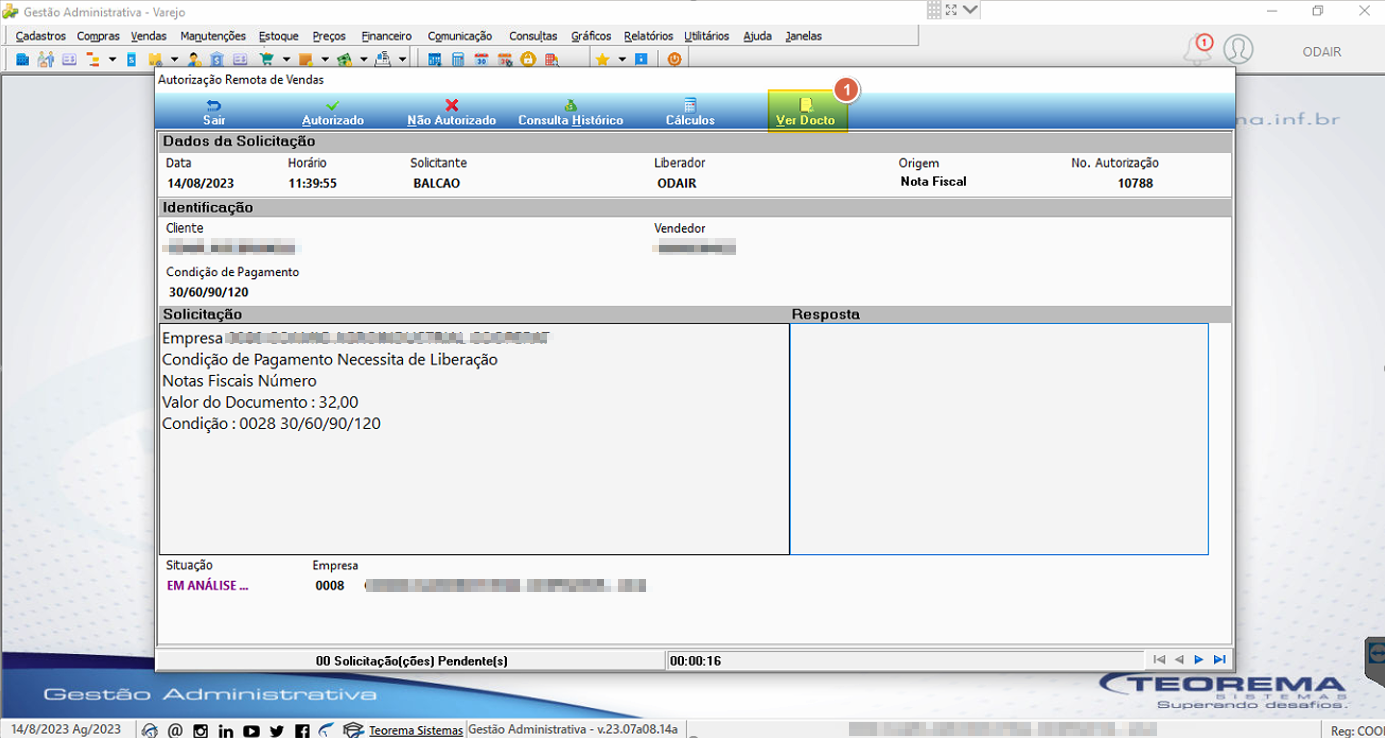Expand the dropdown arrow beside the shopping cart

pos(286,59)
